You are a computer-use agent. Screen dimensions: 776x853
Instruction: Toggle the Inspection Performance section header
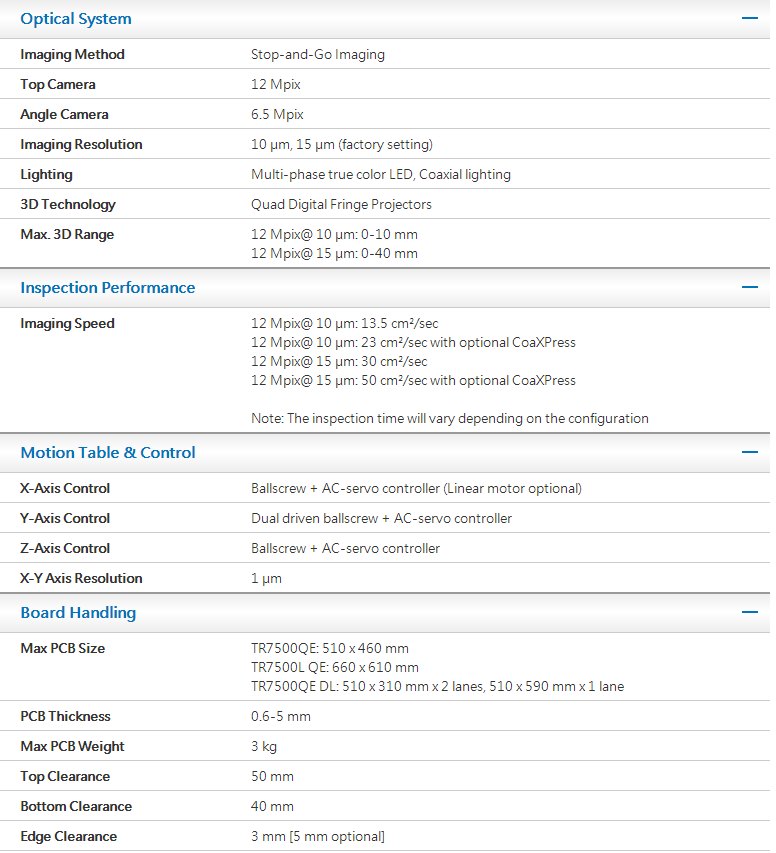(108, 288)
